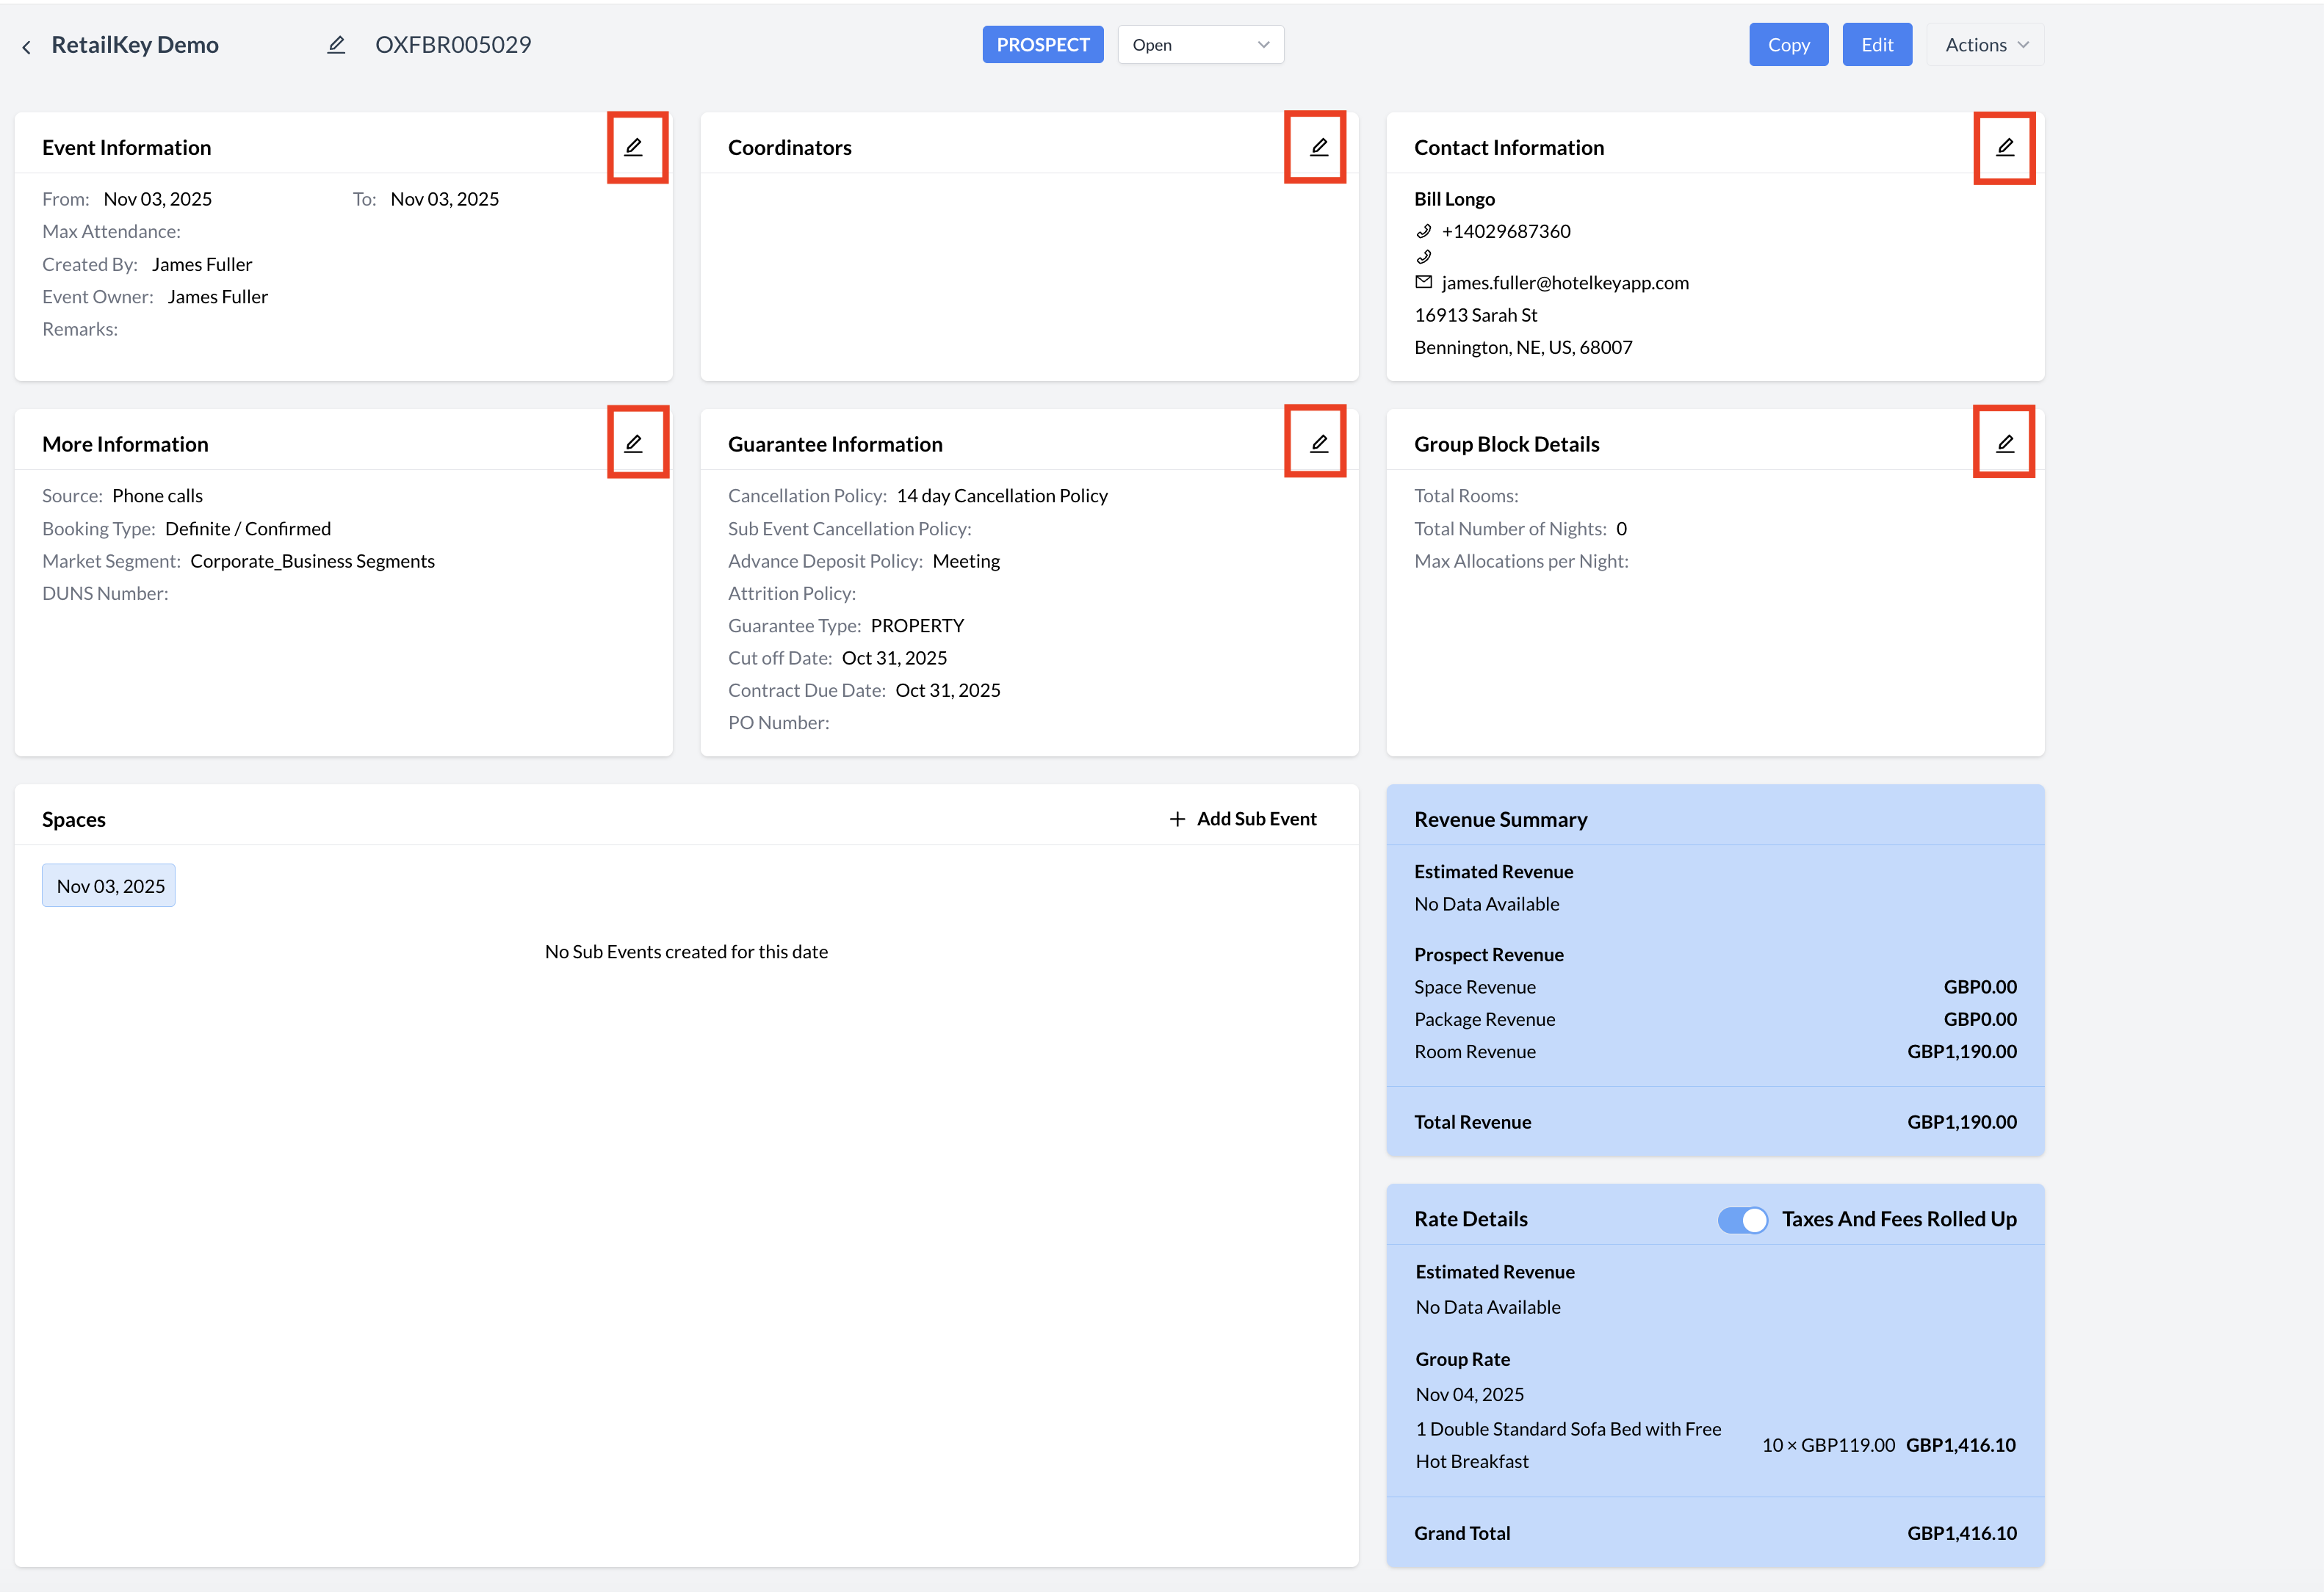Click the RetailKey Demo title
Screen dimensions: 2324x1592
coord(135,45)
